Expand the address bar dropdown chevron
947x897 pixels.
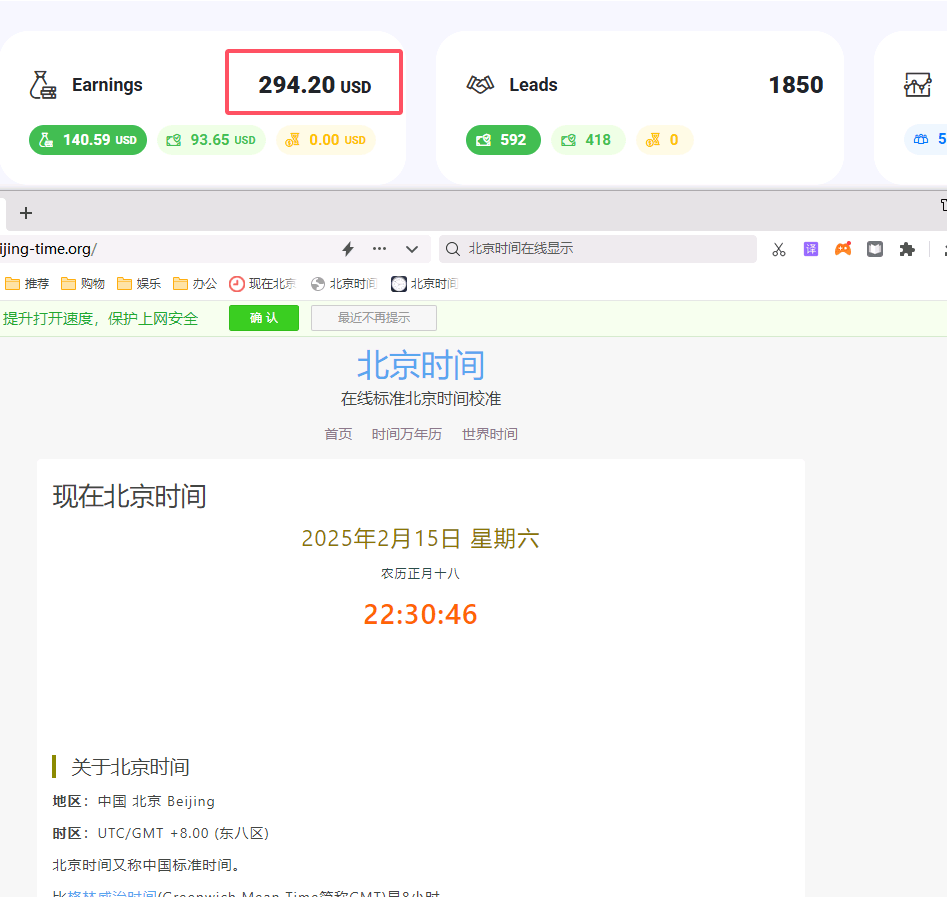coord(411,249)
